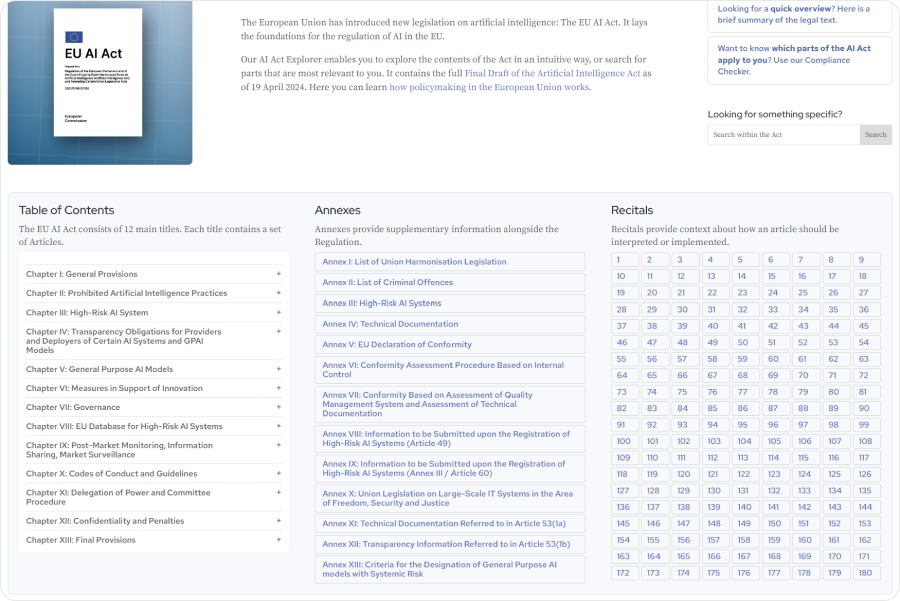Viewport: 900px width, 601px height.
Task: Expand Chapter III: High-Risk AI System
Action: (153, 312)
